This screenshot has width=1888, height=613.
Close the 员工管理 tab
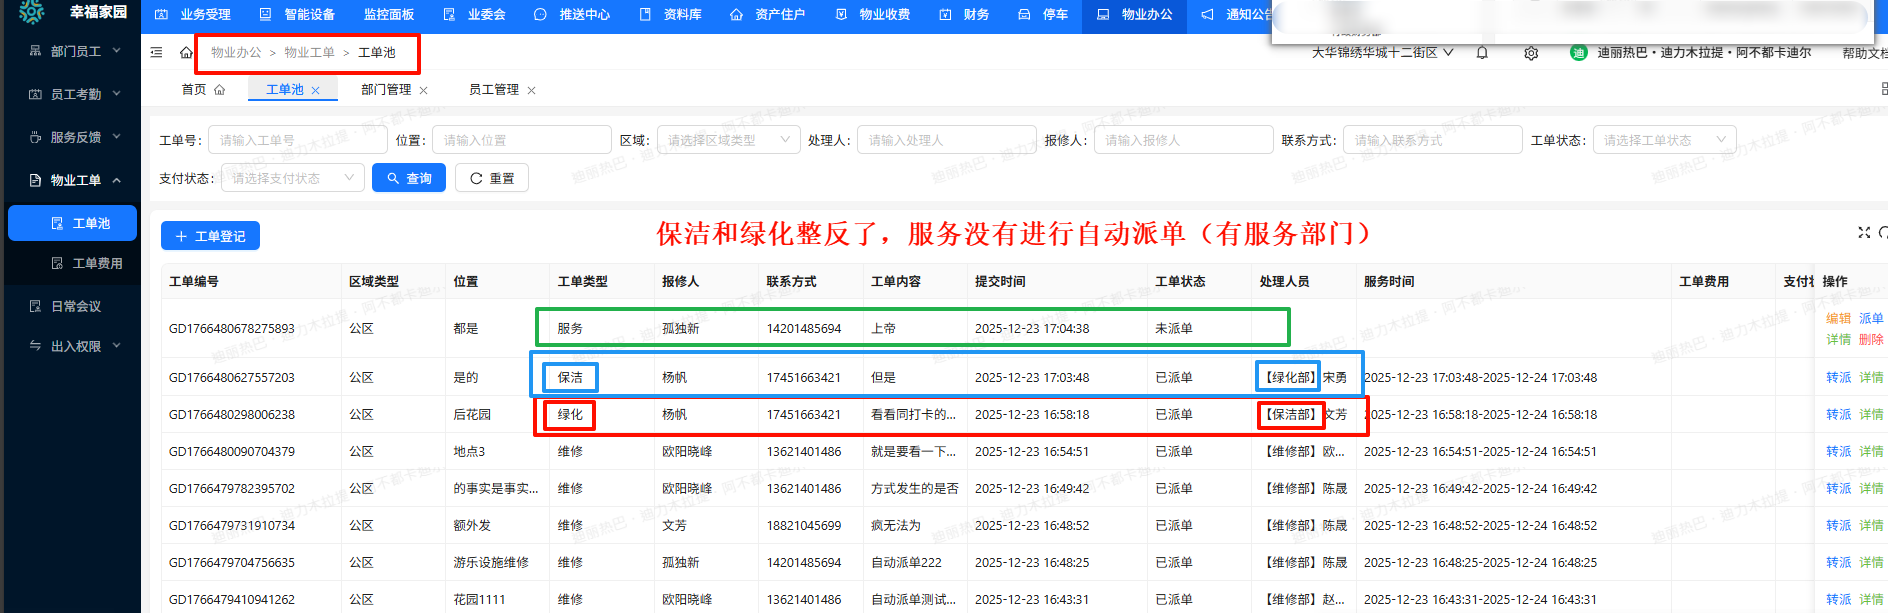531,90
